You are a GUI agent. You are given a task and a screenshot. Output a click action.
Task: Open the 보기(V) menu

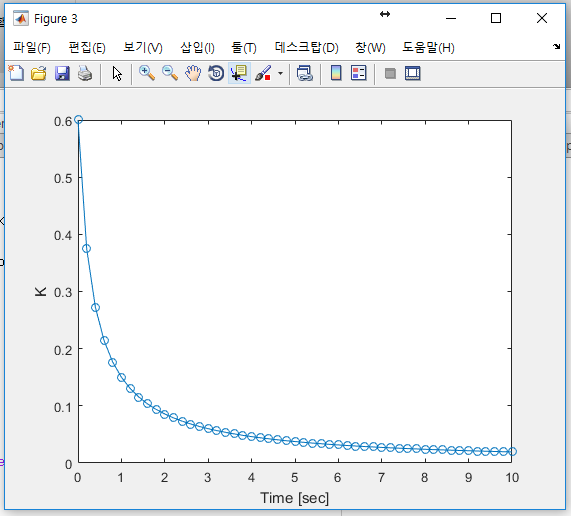(143, 47)
